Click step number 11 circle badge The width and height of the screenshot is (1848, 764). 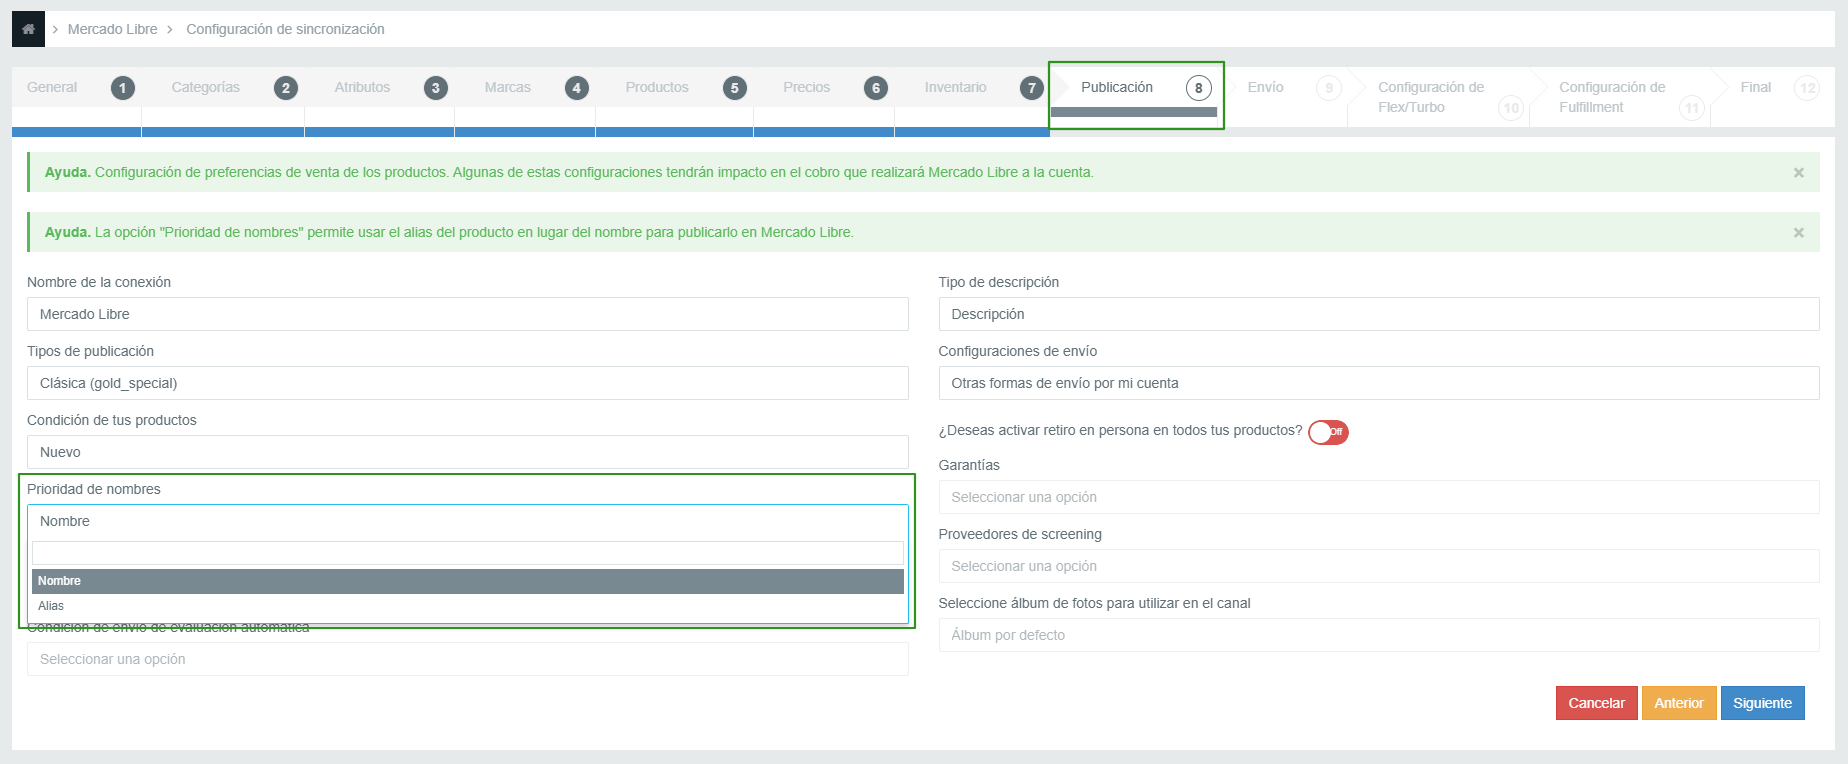click(x=1692, y=108)
